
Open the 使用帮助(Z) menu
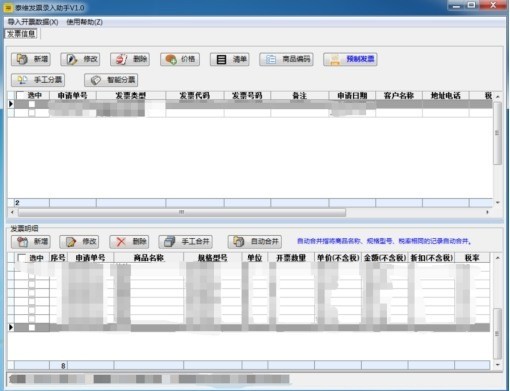(x=84, y=22)
